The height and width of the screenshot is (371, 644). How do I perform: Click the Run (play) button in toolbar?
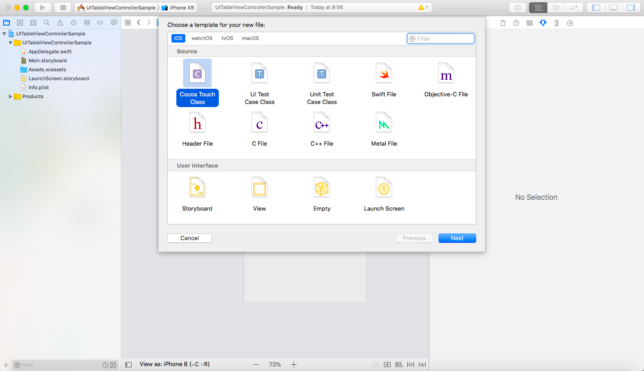click(42, 7)
